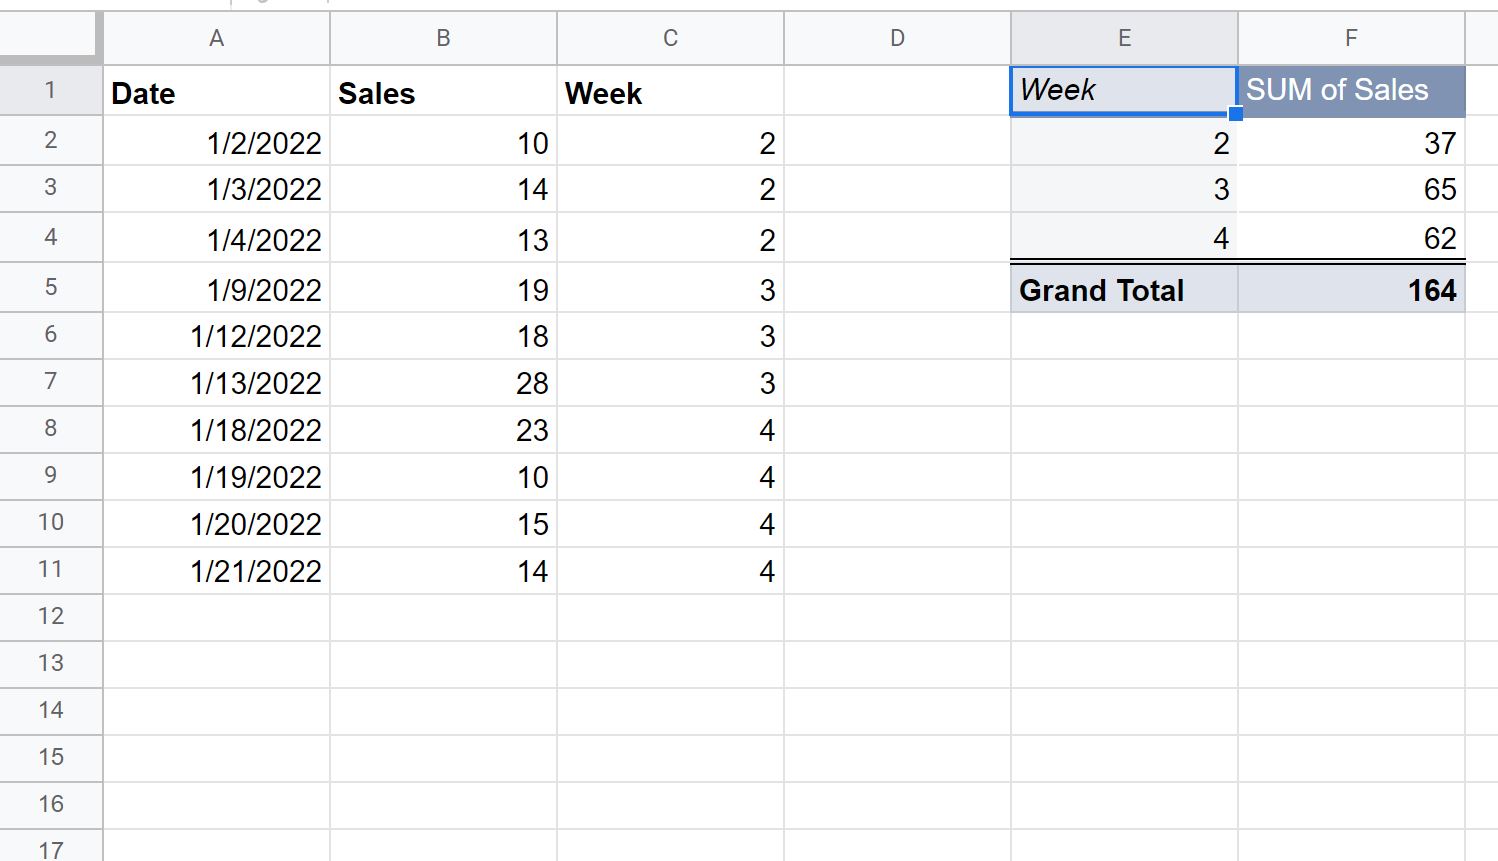The width and height of the screenshot is (1498, 861).
Task: Select the date cell 1/3/2022
Action: tap(216, 189)
